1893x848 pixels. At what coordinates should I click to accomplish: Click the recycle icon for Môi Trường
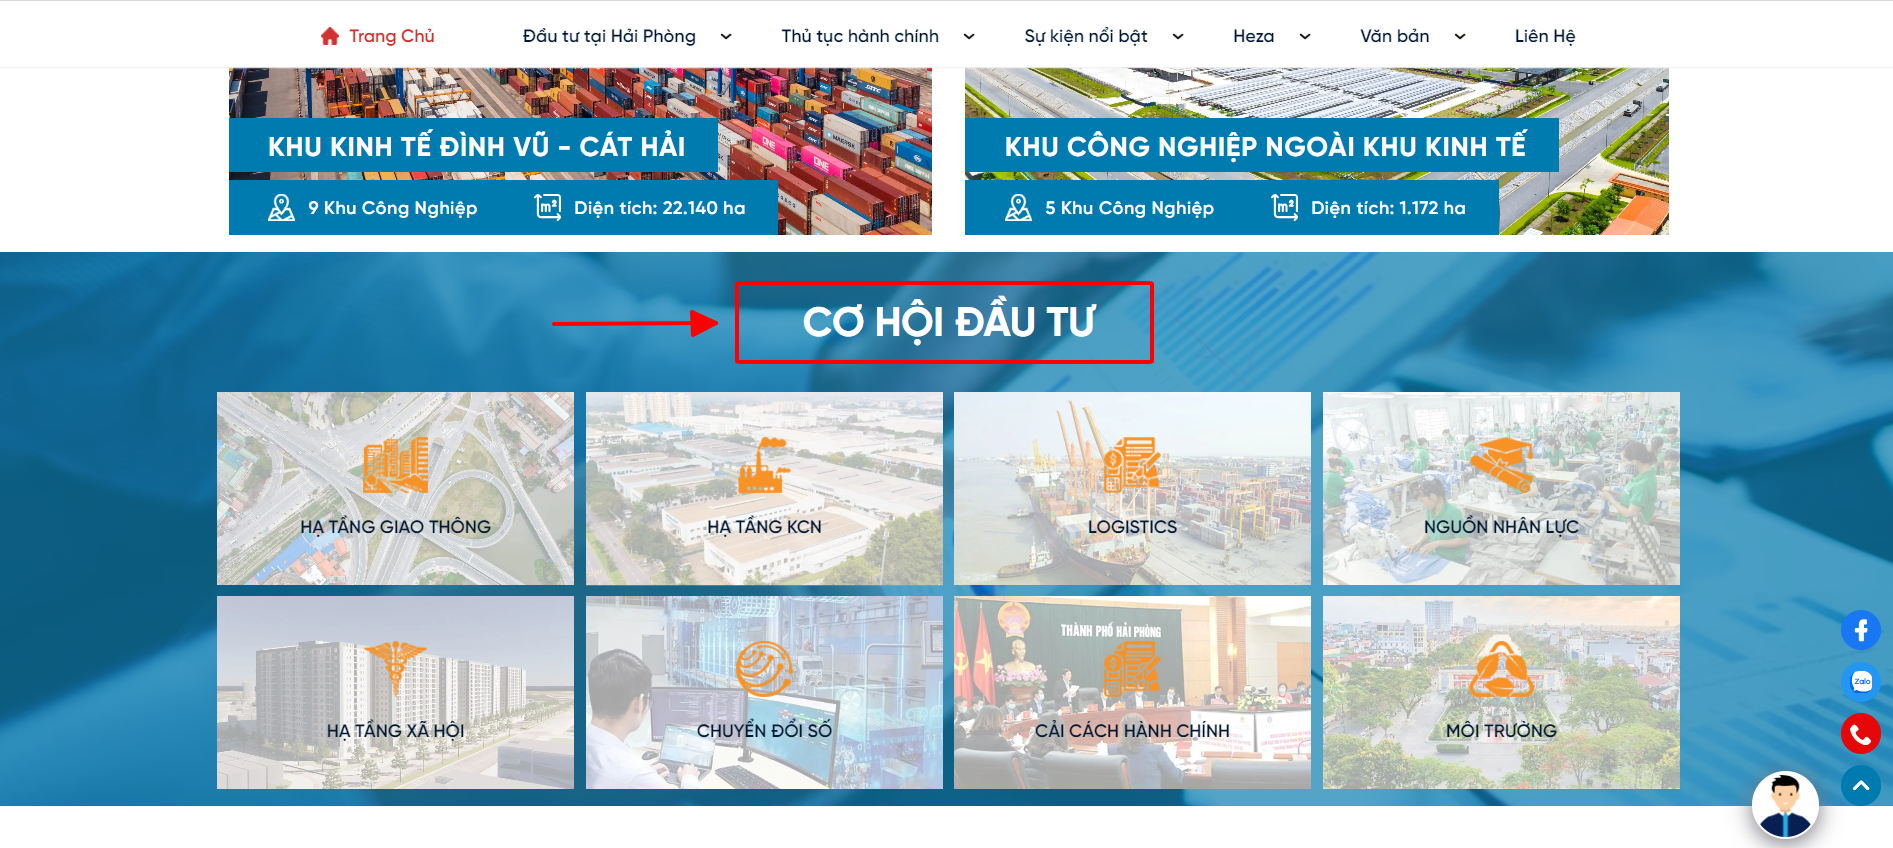tap(1500, 669)
